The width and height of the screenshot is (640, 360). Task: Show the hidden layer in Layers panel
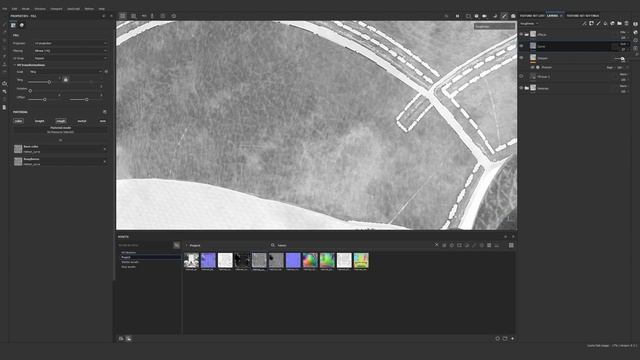(x=521, y=76)
